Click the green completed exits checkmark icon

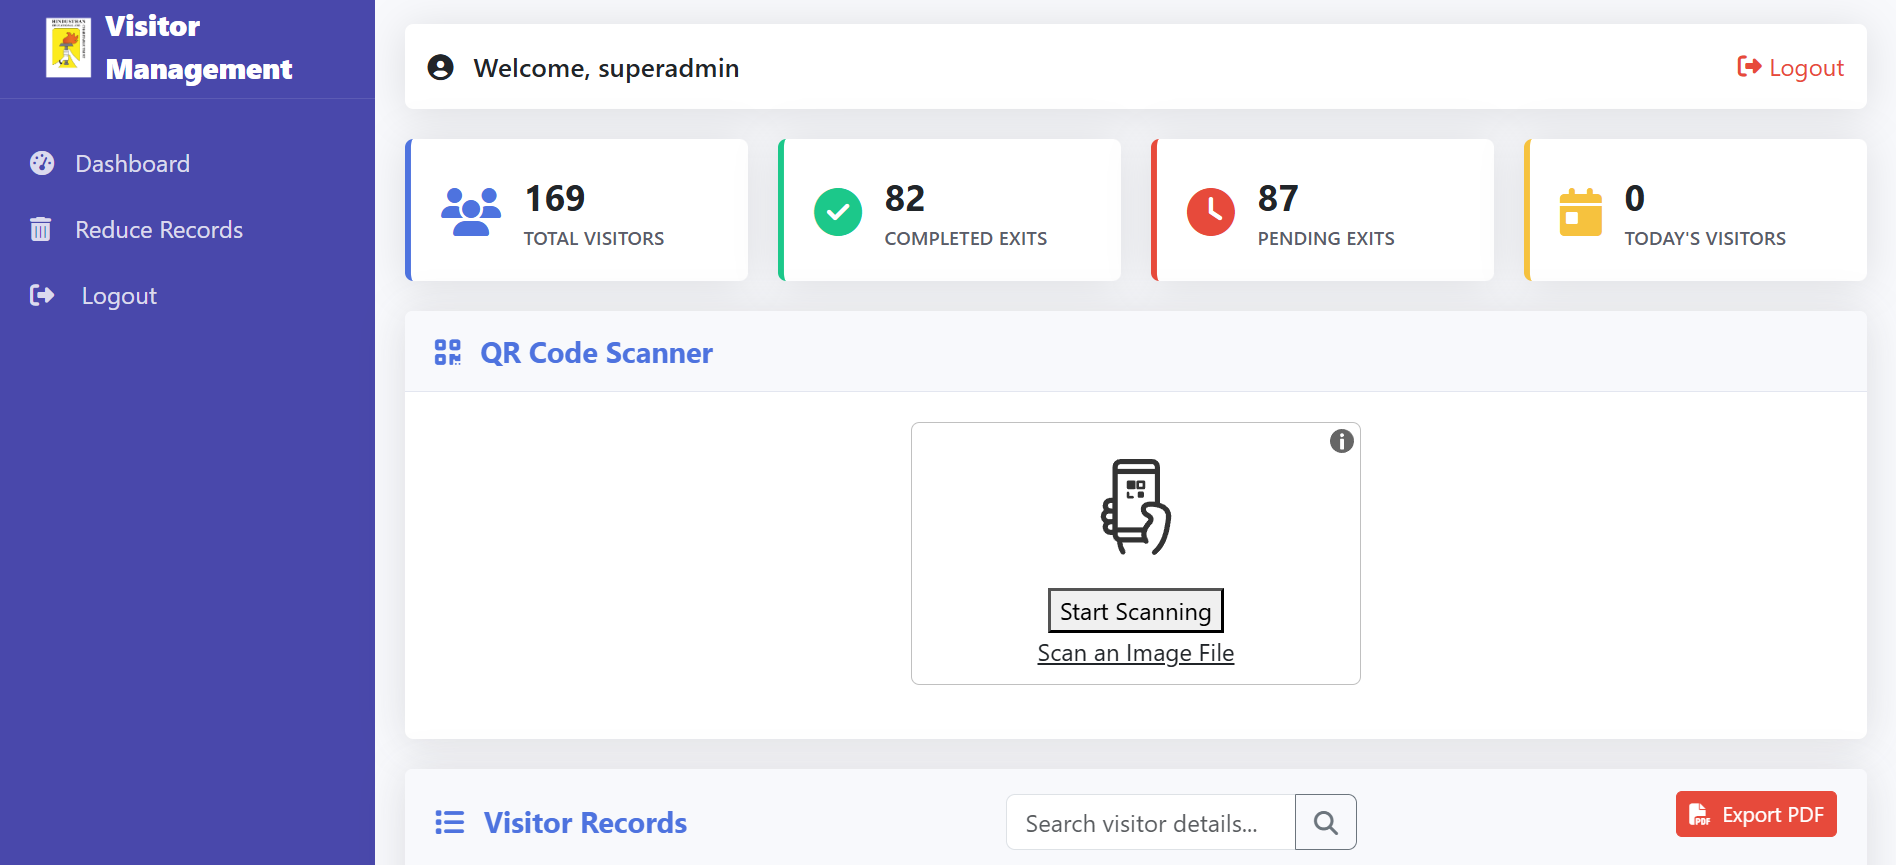point(837,212)
